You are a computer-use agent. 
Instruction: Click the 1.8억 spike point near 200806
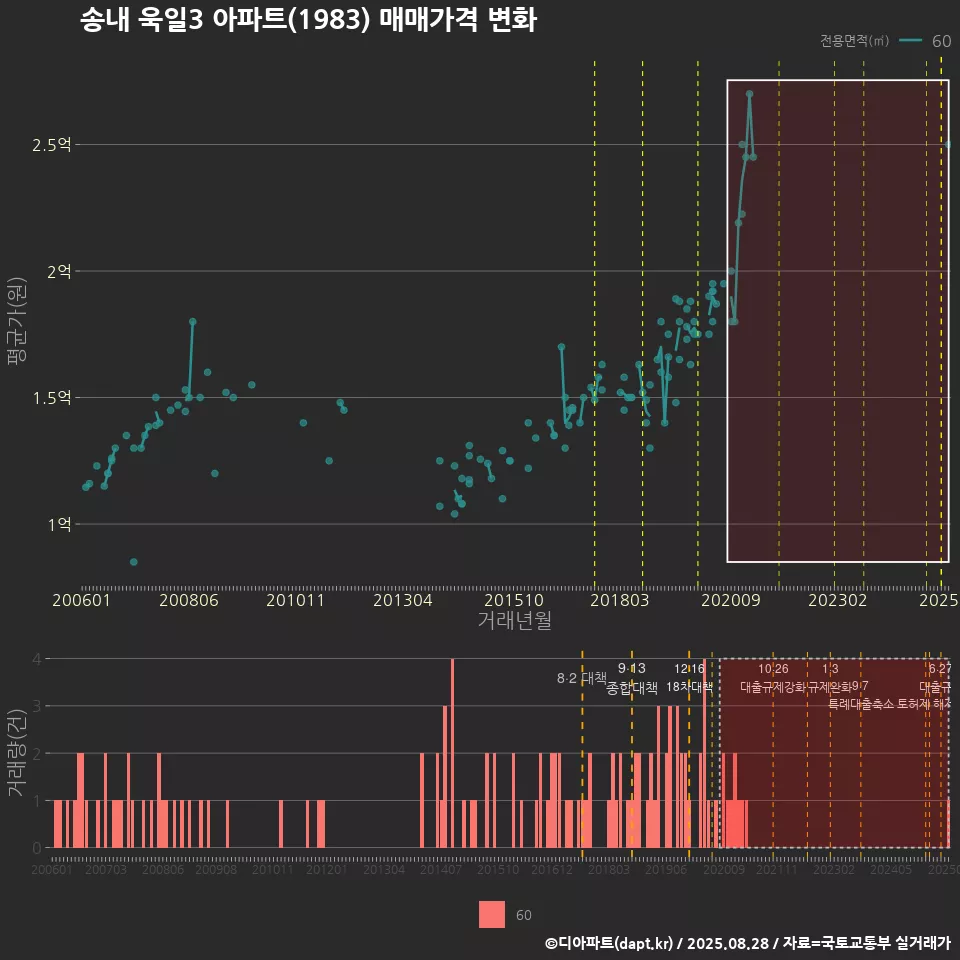[x=193, y=322]
